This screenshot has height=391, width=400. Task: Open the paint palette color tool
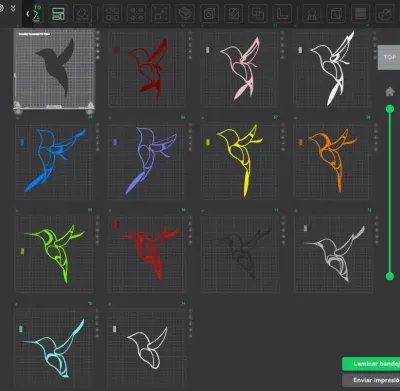tap(385, 14)
